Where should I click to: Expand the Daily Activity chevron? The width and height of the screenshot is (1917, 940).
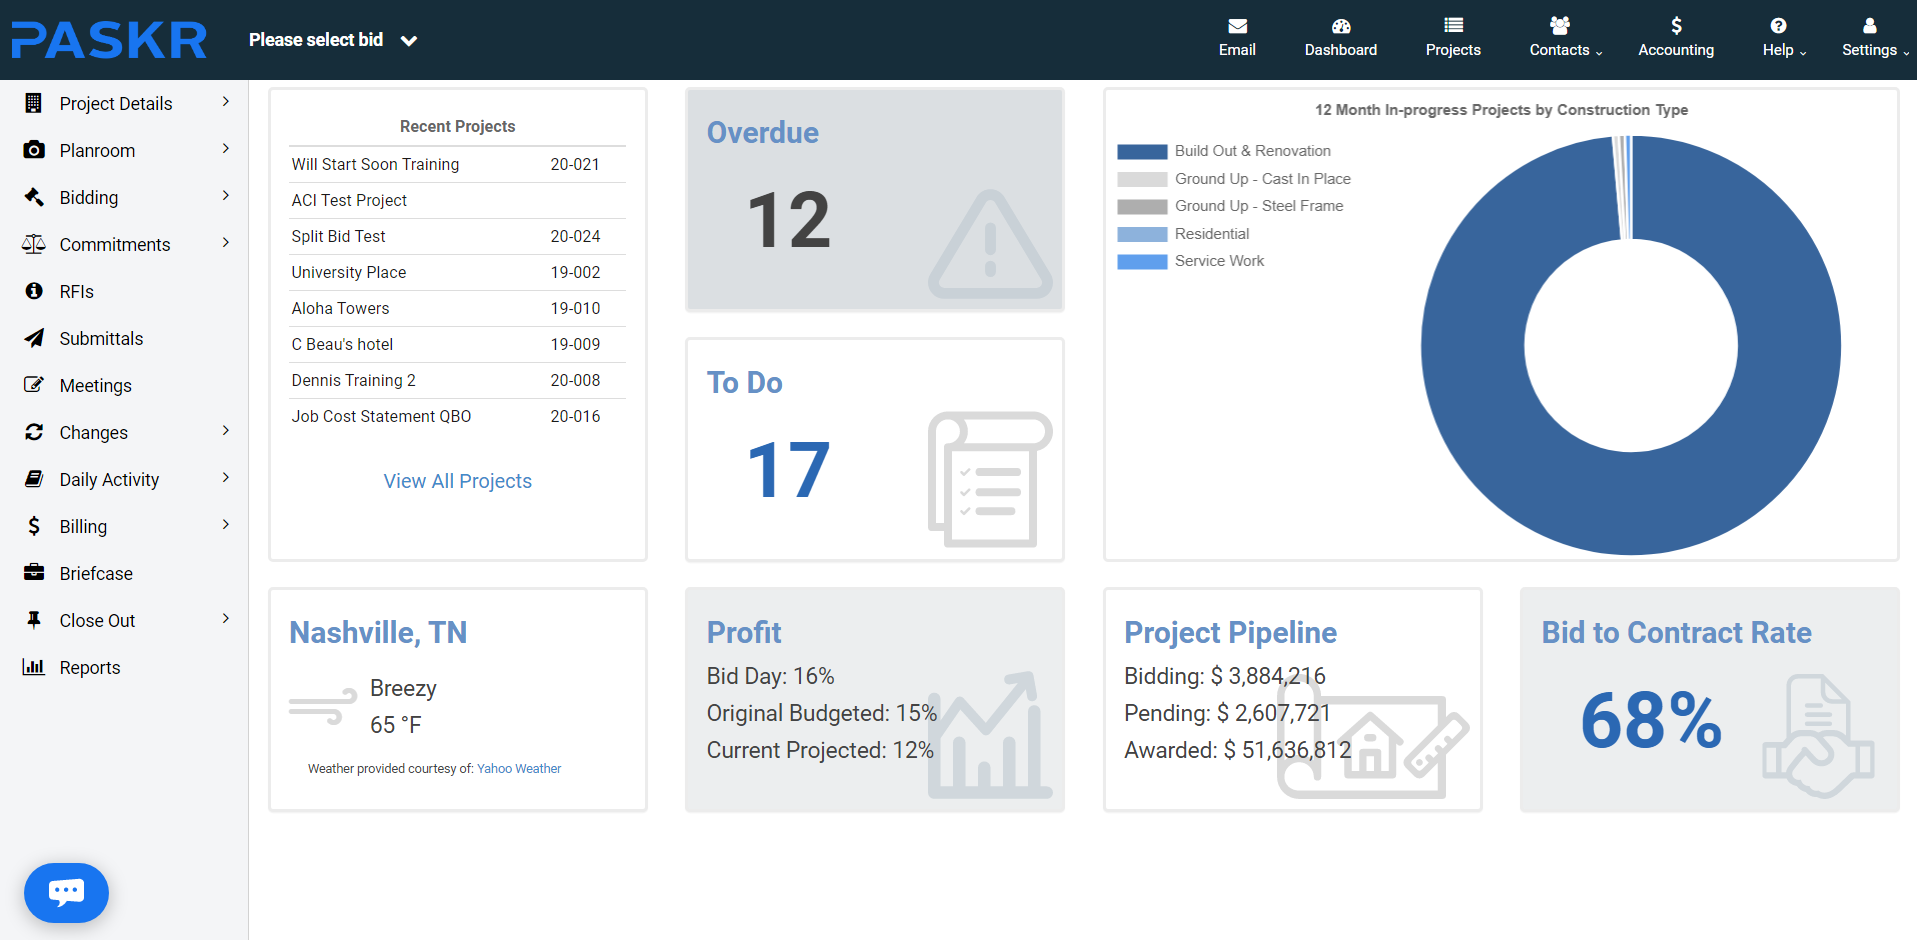[x=226, y=478]
